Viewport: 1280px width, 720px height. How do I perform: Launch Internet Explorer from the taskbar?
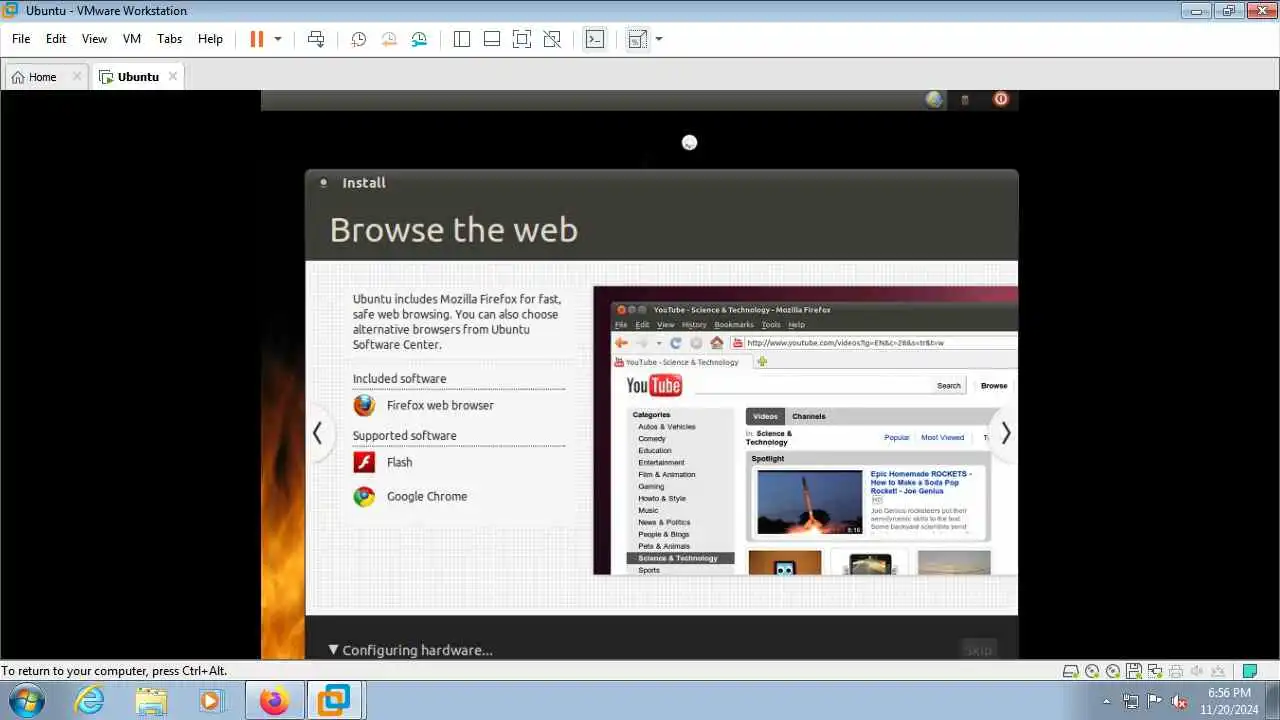[90, 700]
